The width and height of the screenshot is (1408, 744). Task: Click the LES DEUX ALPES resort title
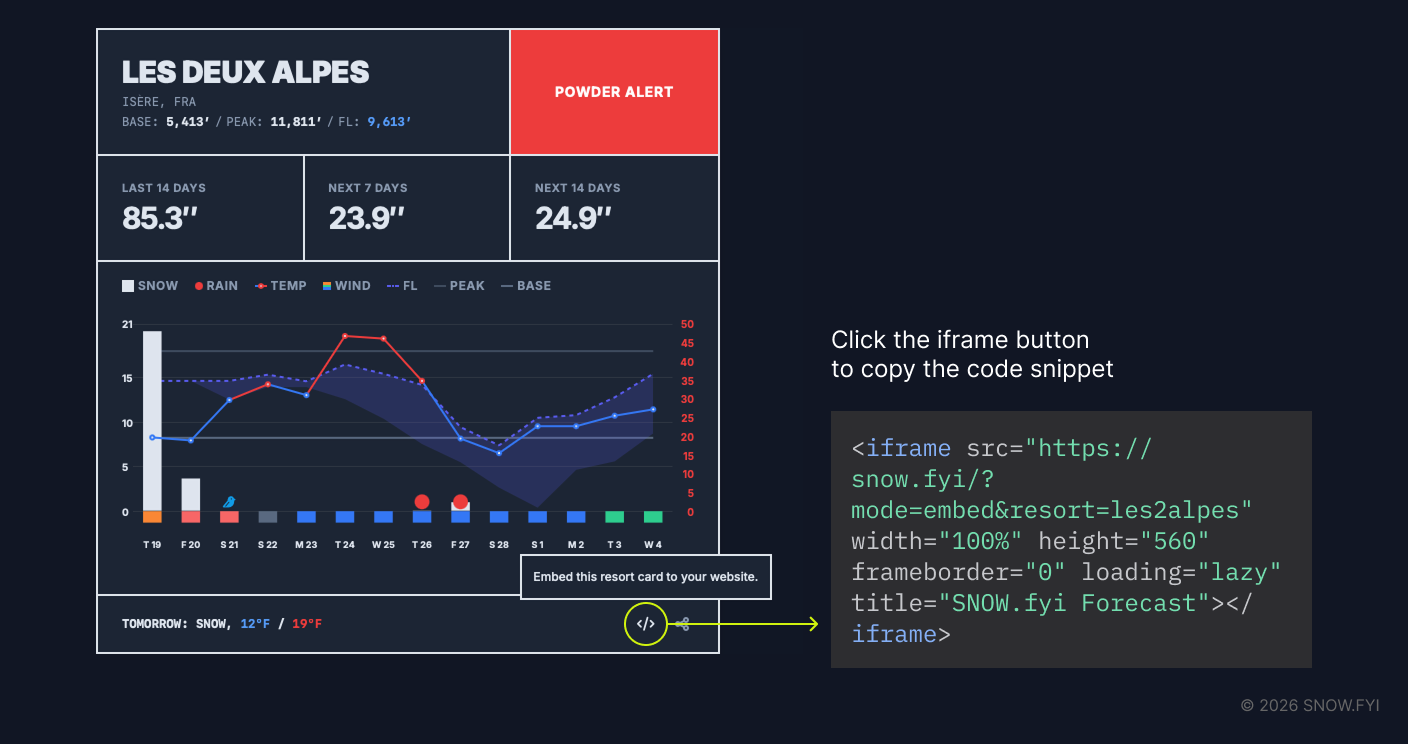click(246, 72)
